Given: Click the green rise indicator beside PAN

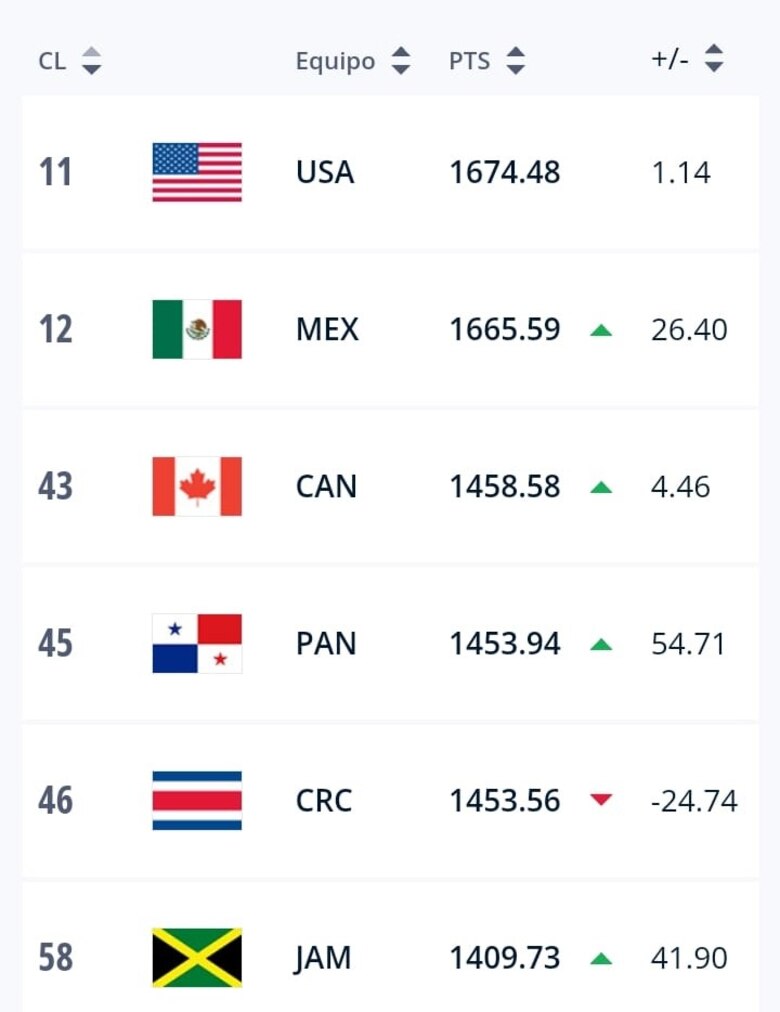Looking at the screenshot, I should (601, 644).
